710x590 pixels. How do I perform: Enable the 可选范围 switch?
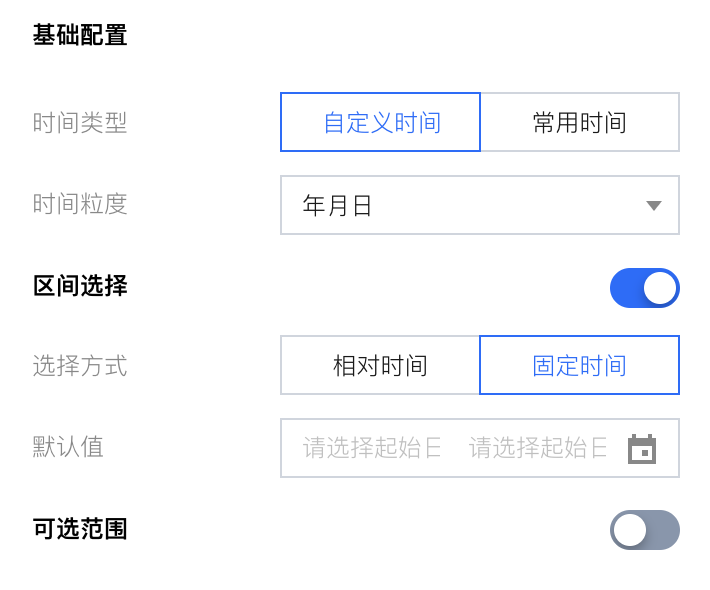[644, 530]
